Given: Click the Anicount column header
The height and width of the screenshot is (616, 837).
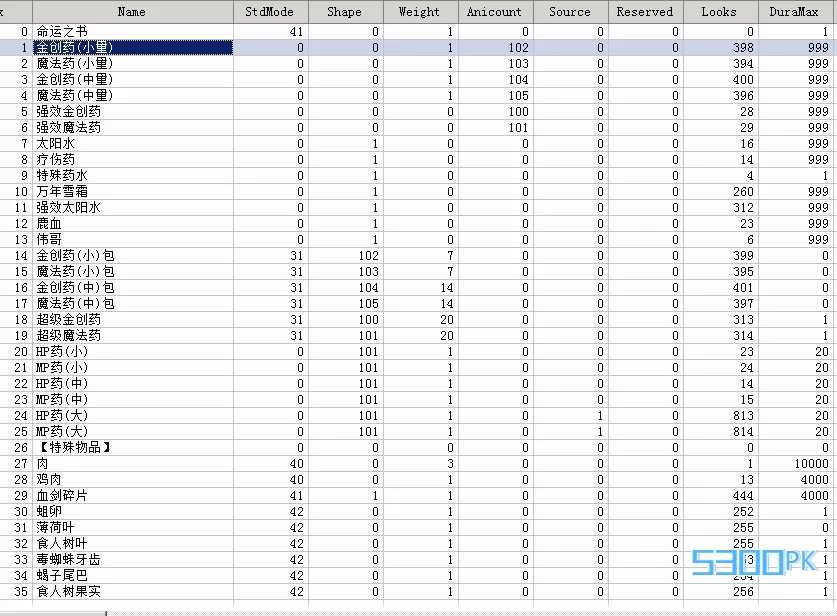Looking at the screenshot, I should (x=495, y=12).
